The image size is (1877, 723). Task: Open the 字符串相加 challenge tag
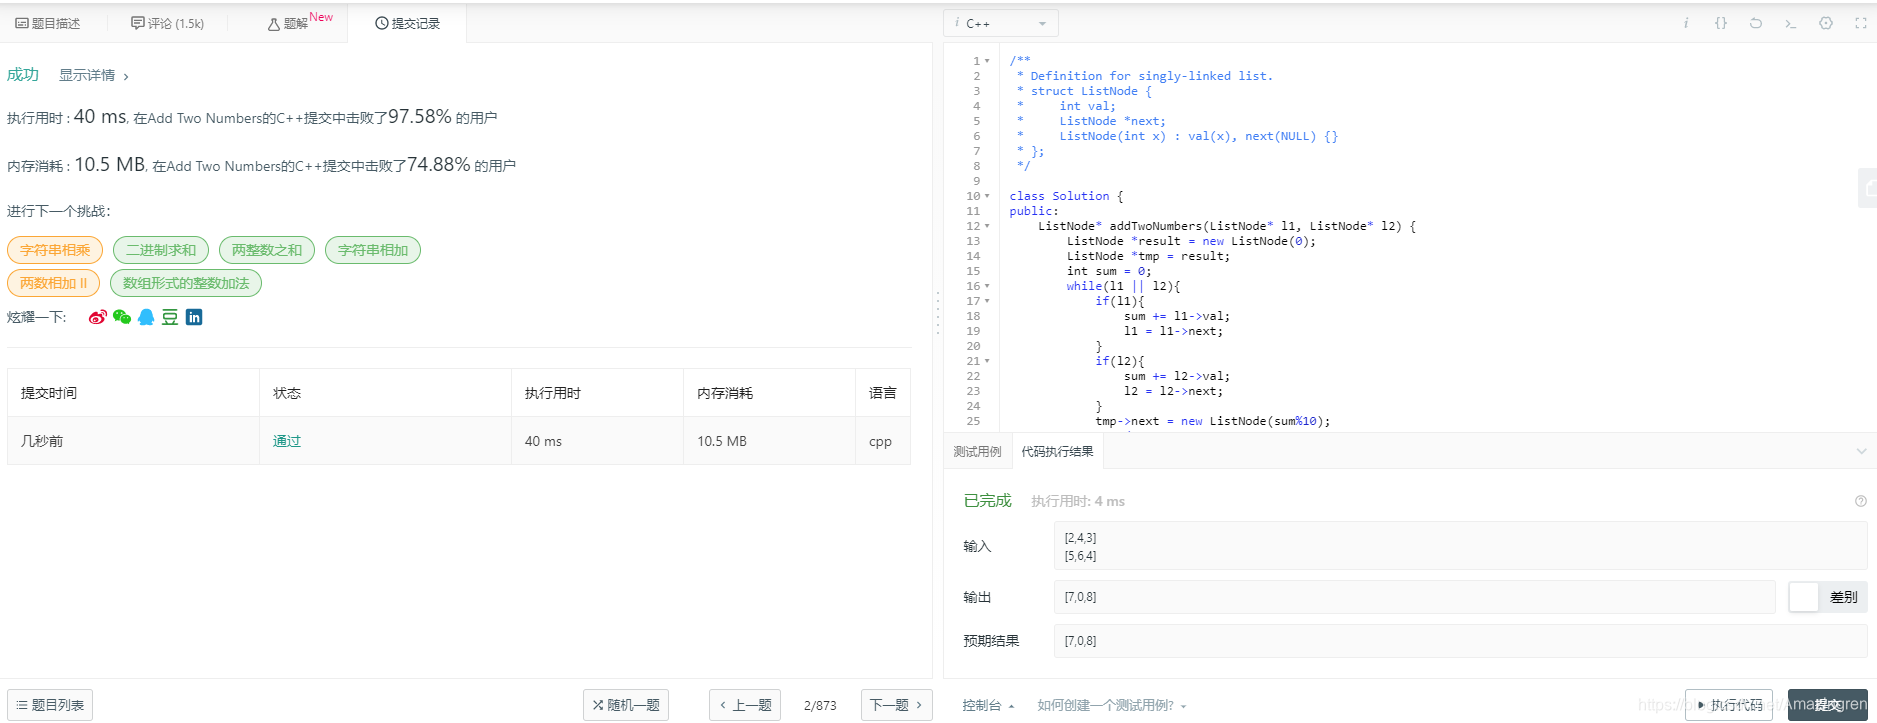point(373,250)
